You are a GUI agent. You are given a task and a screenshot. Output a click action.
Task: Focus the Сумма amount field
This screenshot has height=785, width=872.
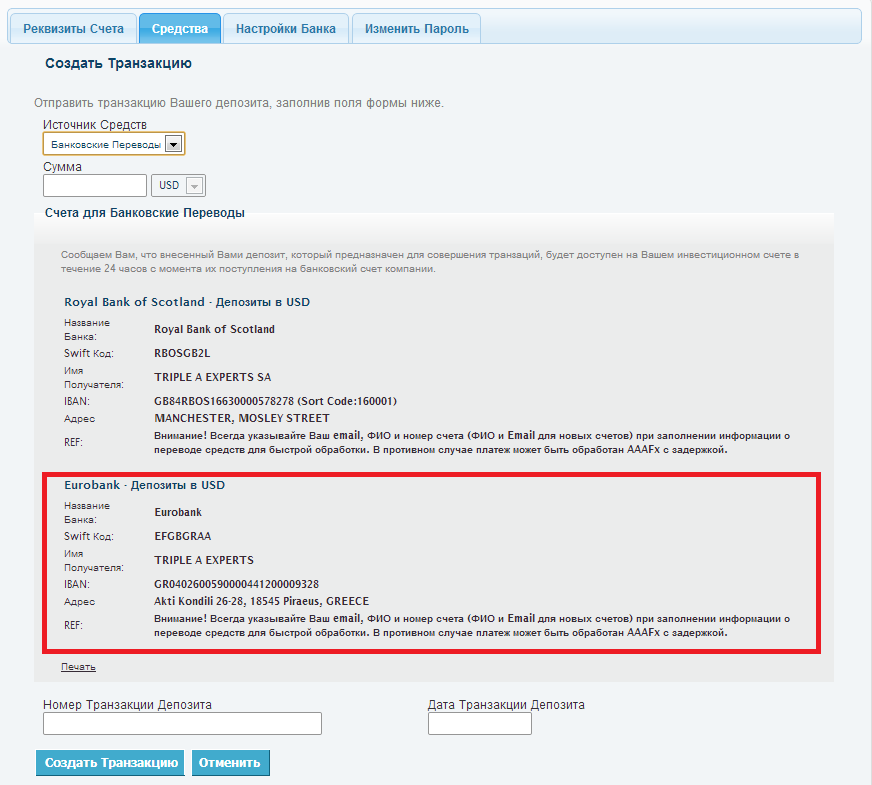pyautogui.click(x=95, y=186)
